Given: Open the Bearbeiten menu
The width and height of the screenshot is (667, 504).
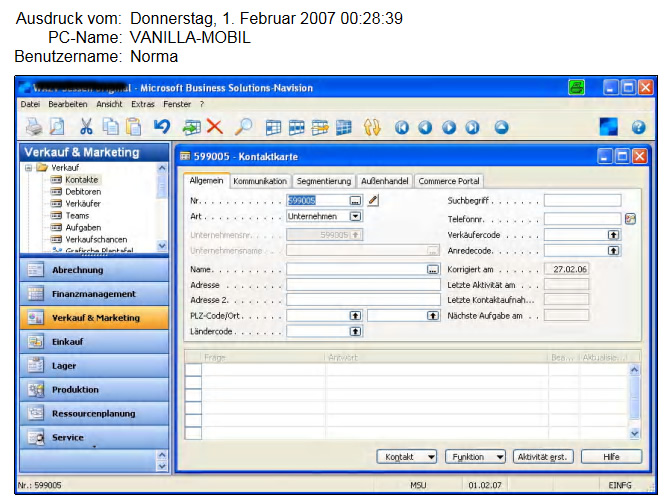Looking at the screenshot, I should (x=68, y=104).
